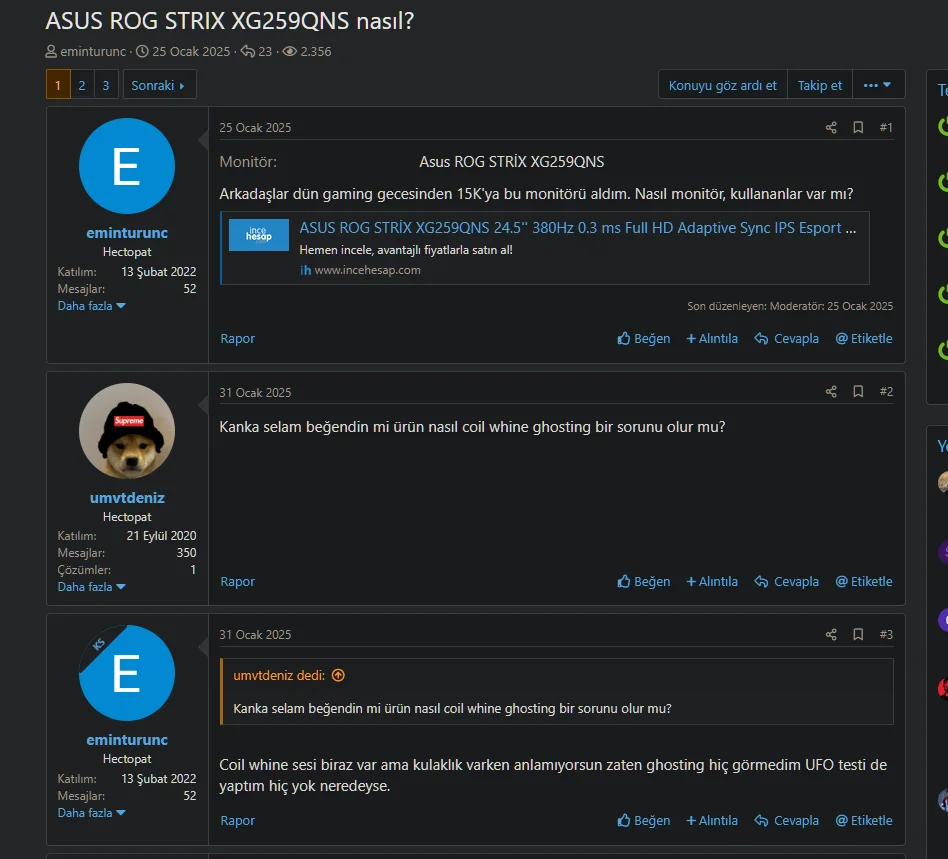948x859 pixels.
Task: Report post #3 via Rapor
Action: (x=238, y=820)
